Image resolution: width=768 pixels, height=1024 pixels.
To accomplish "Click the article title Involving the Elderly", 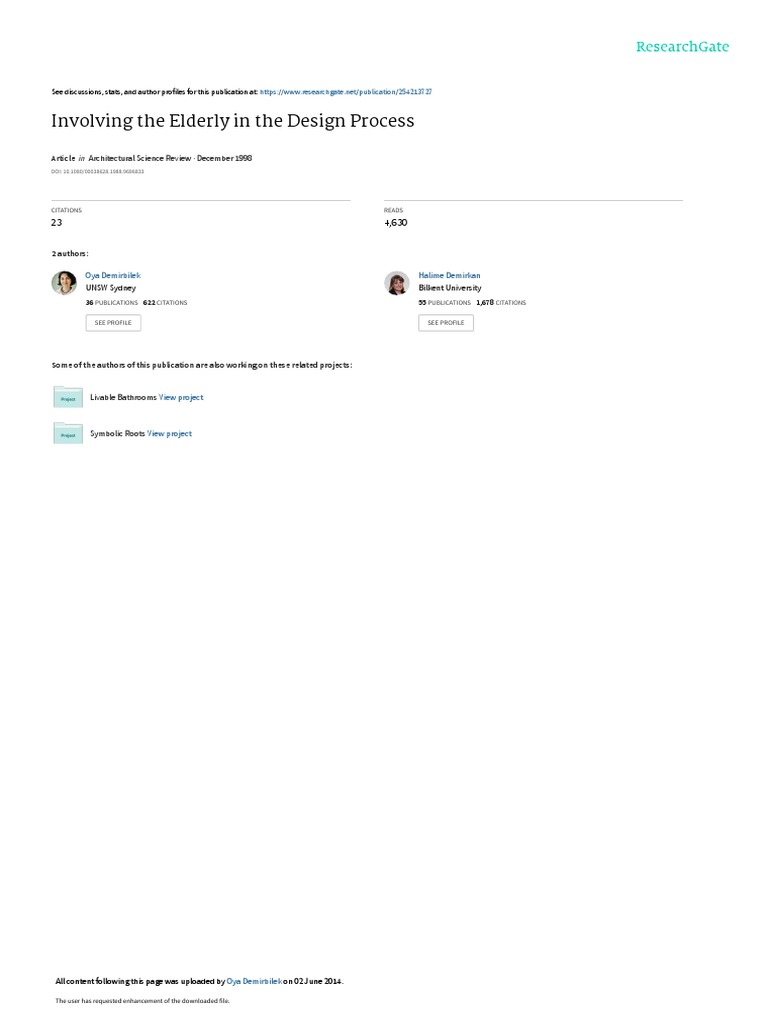I will point(232,121).
